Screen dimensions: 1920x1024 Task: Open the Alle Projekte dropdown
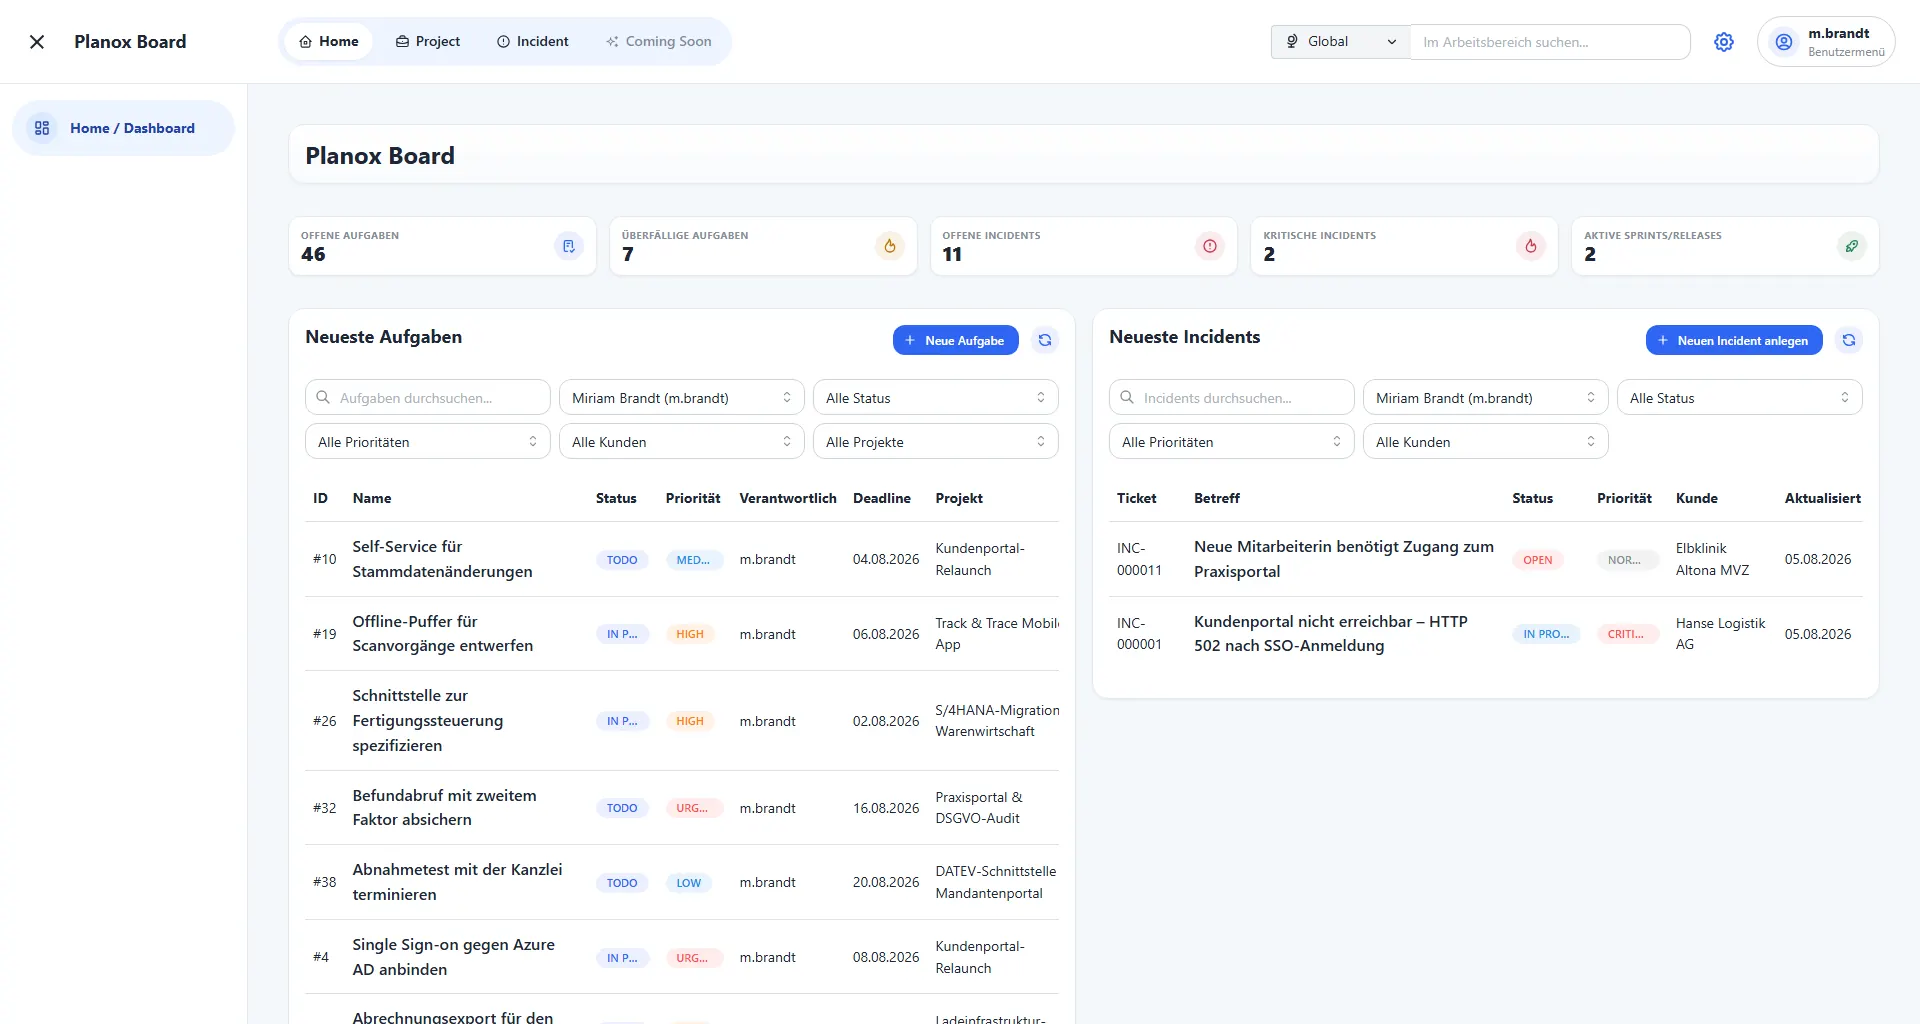[x=936, y=441]
